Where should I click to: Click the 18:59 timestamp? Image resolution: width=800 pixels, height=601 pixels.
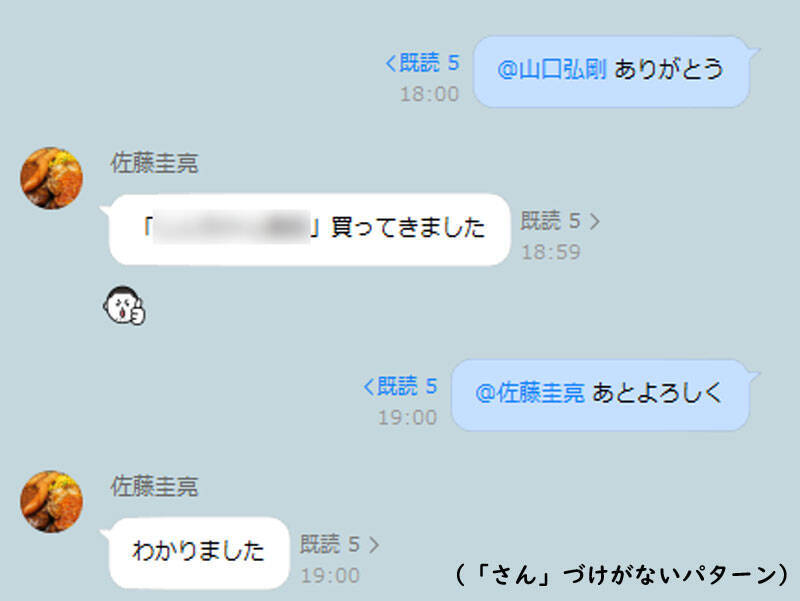(x=551, y=252)
